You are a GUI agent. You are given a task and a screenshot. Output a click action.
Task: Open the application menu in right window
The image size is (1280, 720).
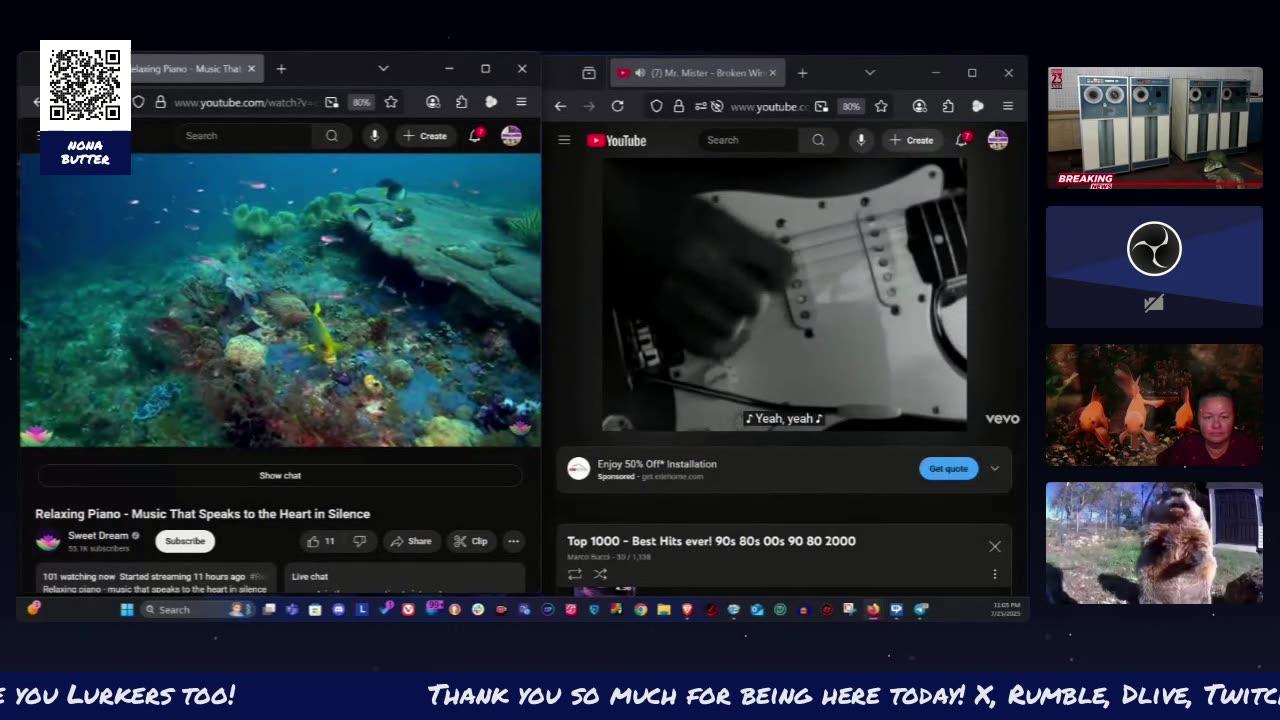[1008, 106]
